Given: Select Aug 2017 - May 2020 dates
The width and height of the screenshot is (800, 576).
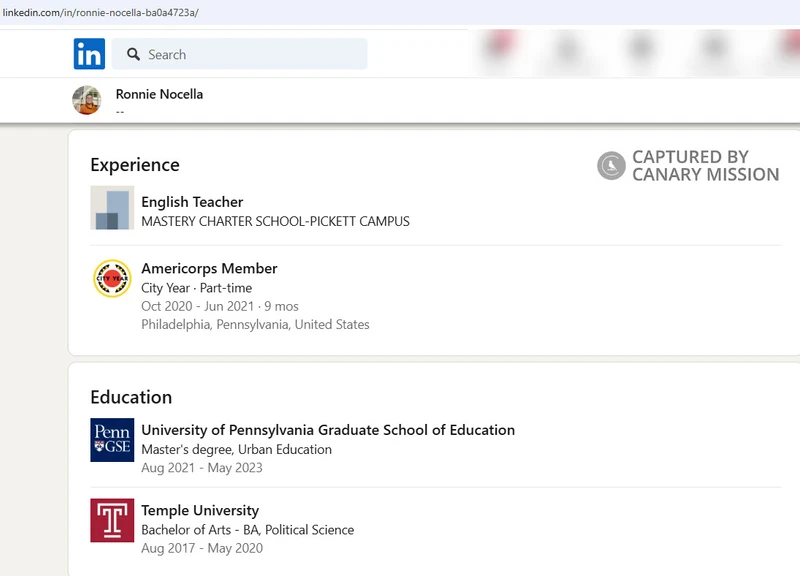Looking at the screenshot, I should (x=202, y=548).
